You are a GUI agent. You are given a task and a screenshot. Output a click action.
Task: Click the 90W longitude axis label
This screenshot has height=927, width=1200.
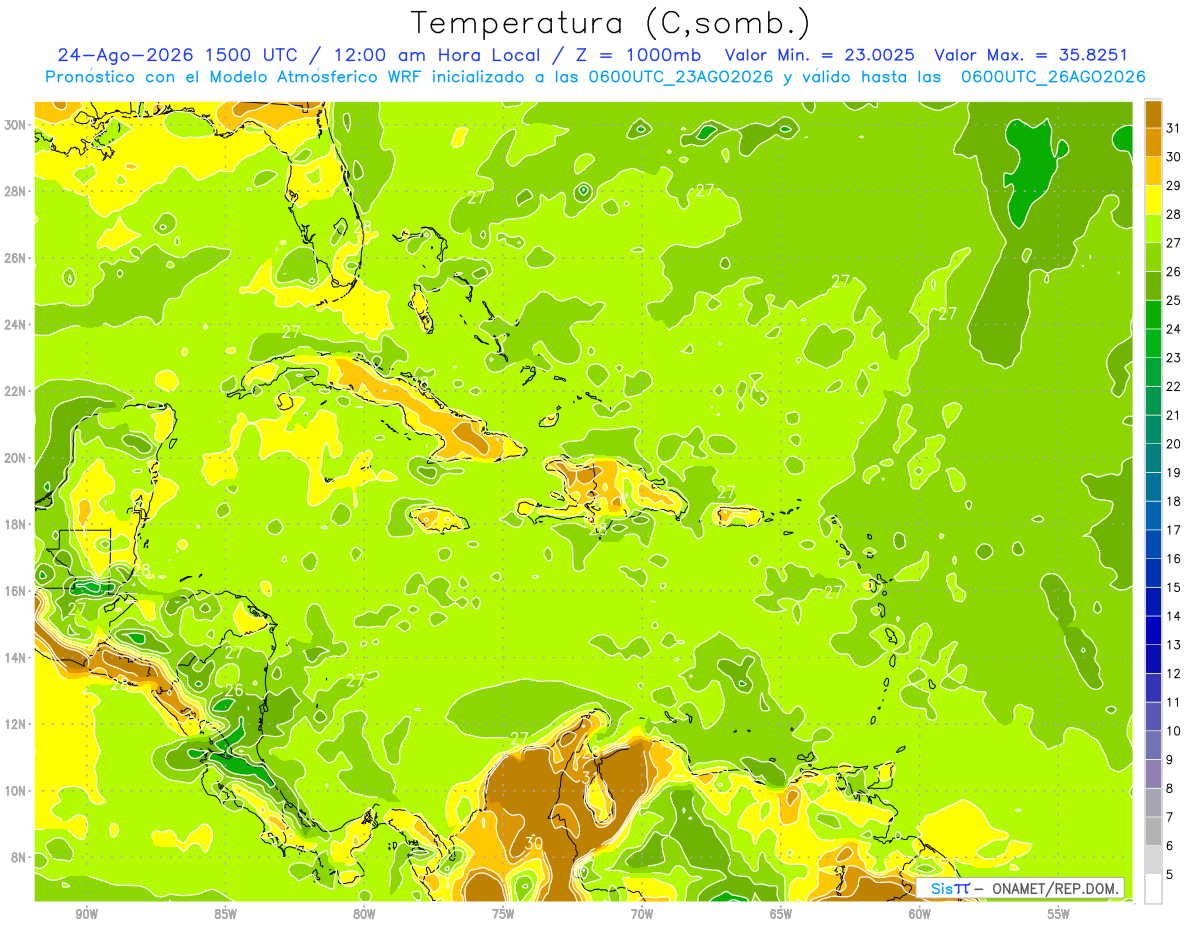point(86,913)
